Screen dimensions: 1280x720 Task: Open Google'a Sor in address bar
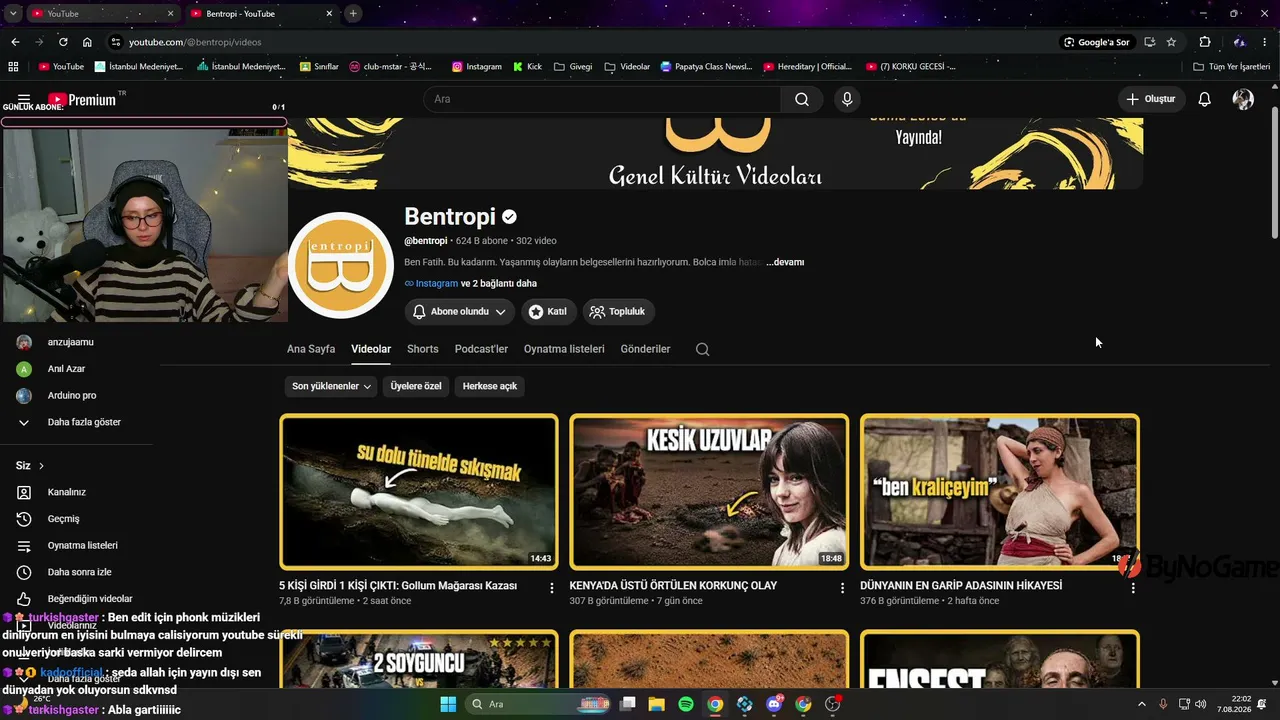pyautogui.click(x=1097, y=42)
